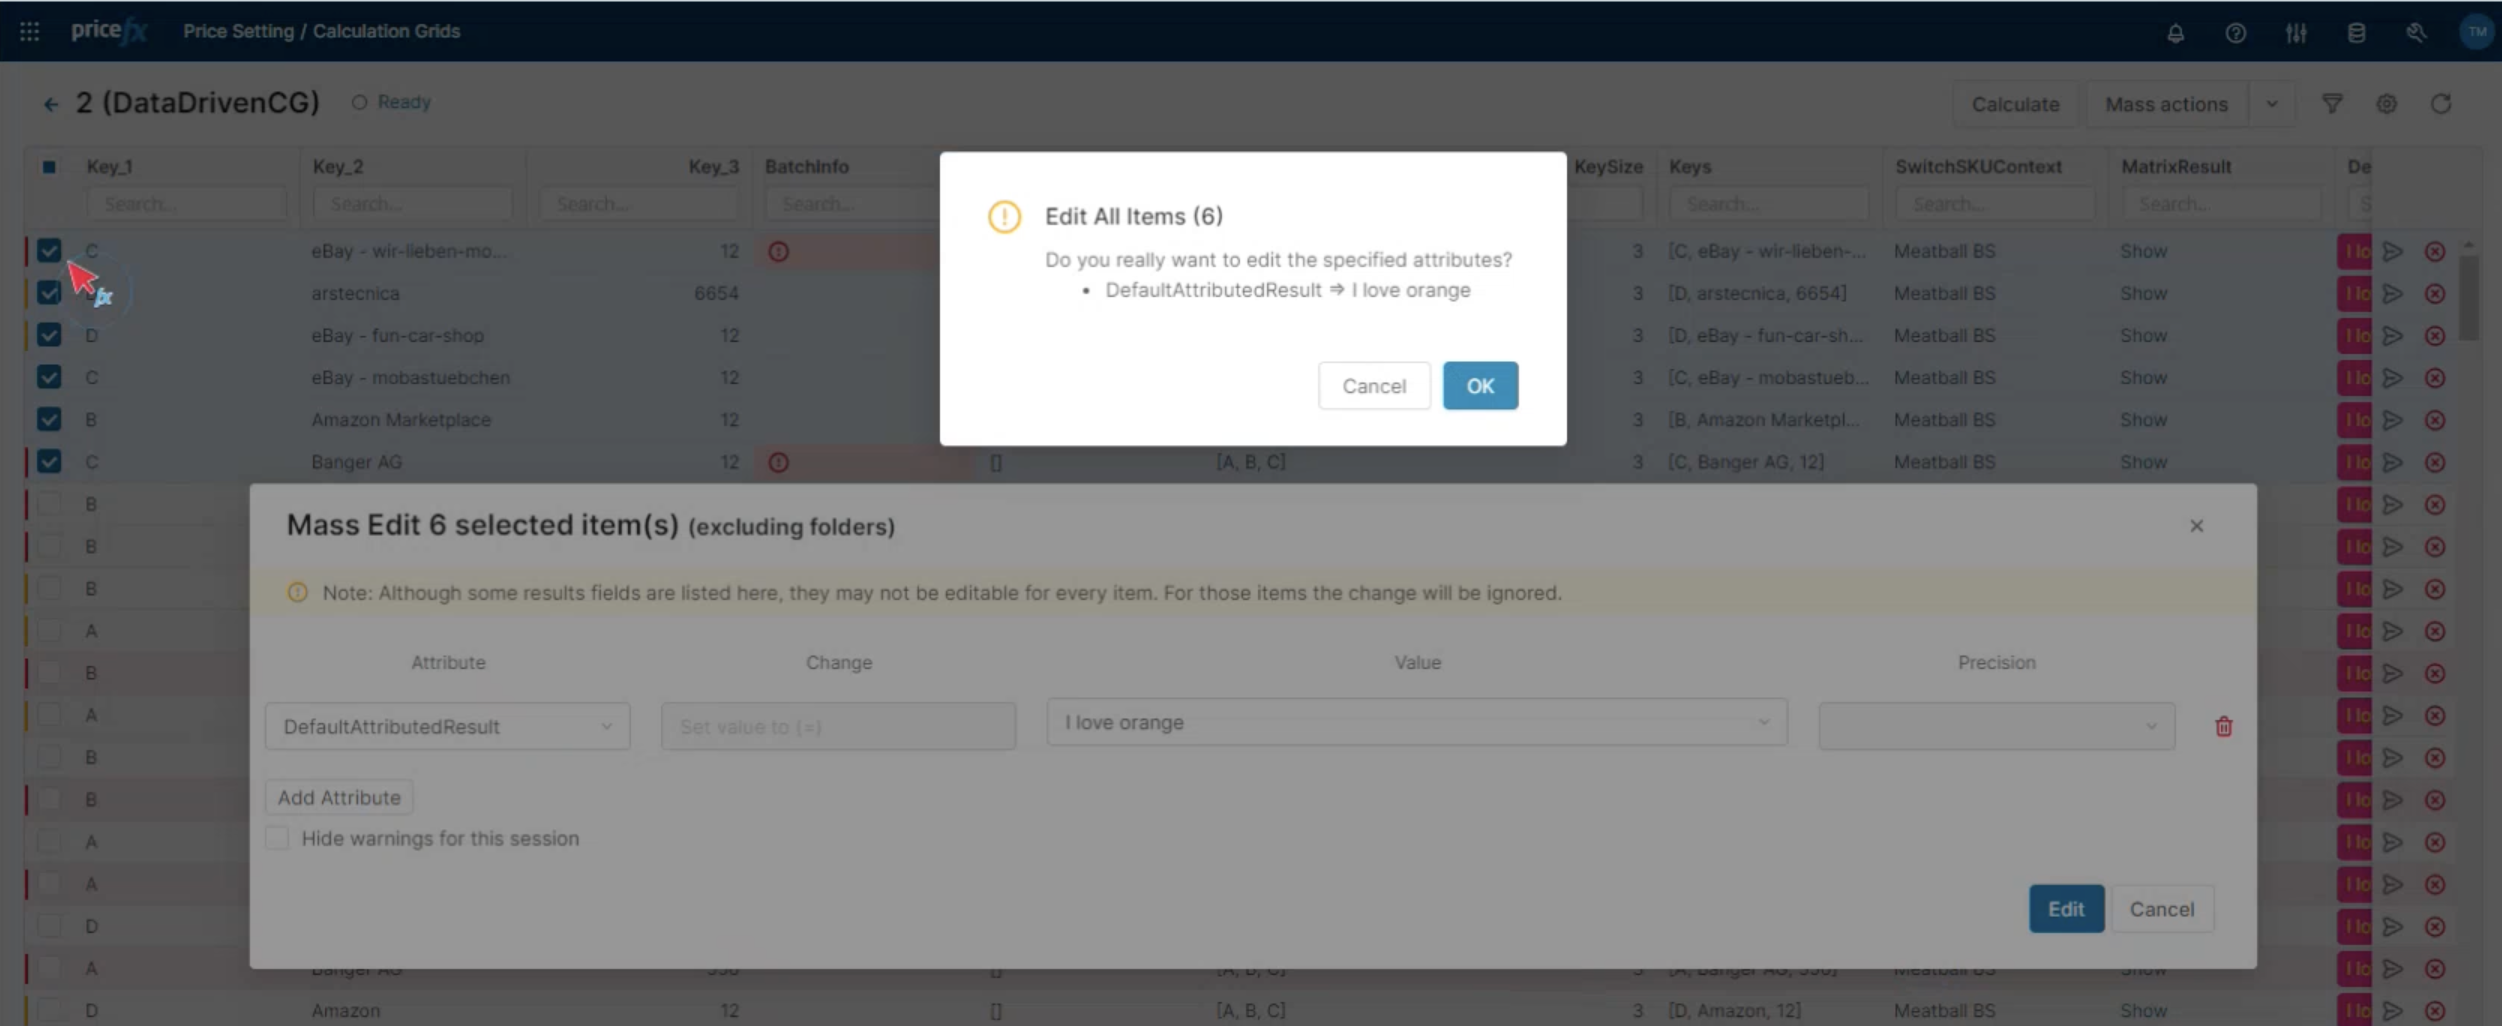The image size is (2502, 1026).
Task: Open the user profile avatar menu
Action: (x=2476, y=32)
